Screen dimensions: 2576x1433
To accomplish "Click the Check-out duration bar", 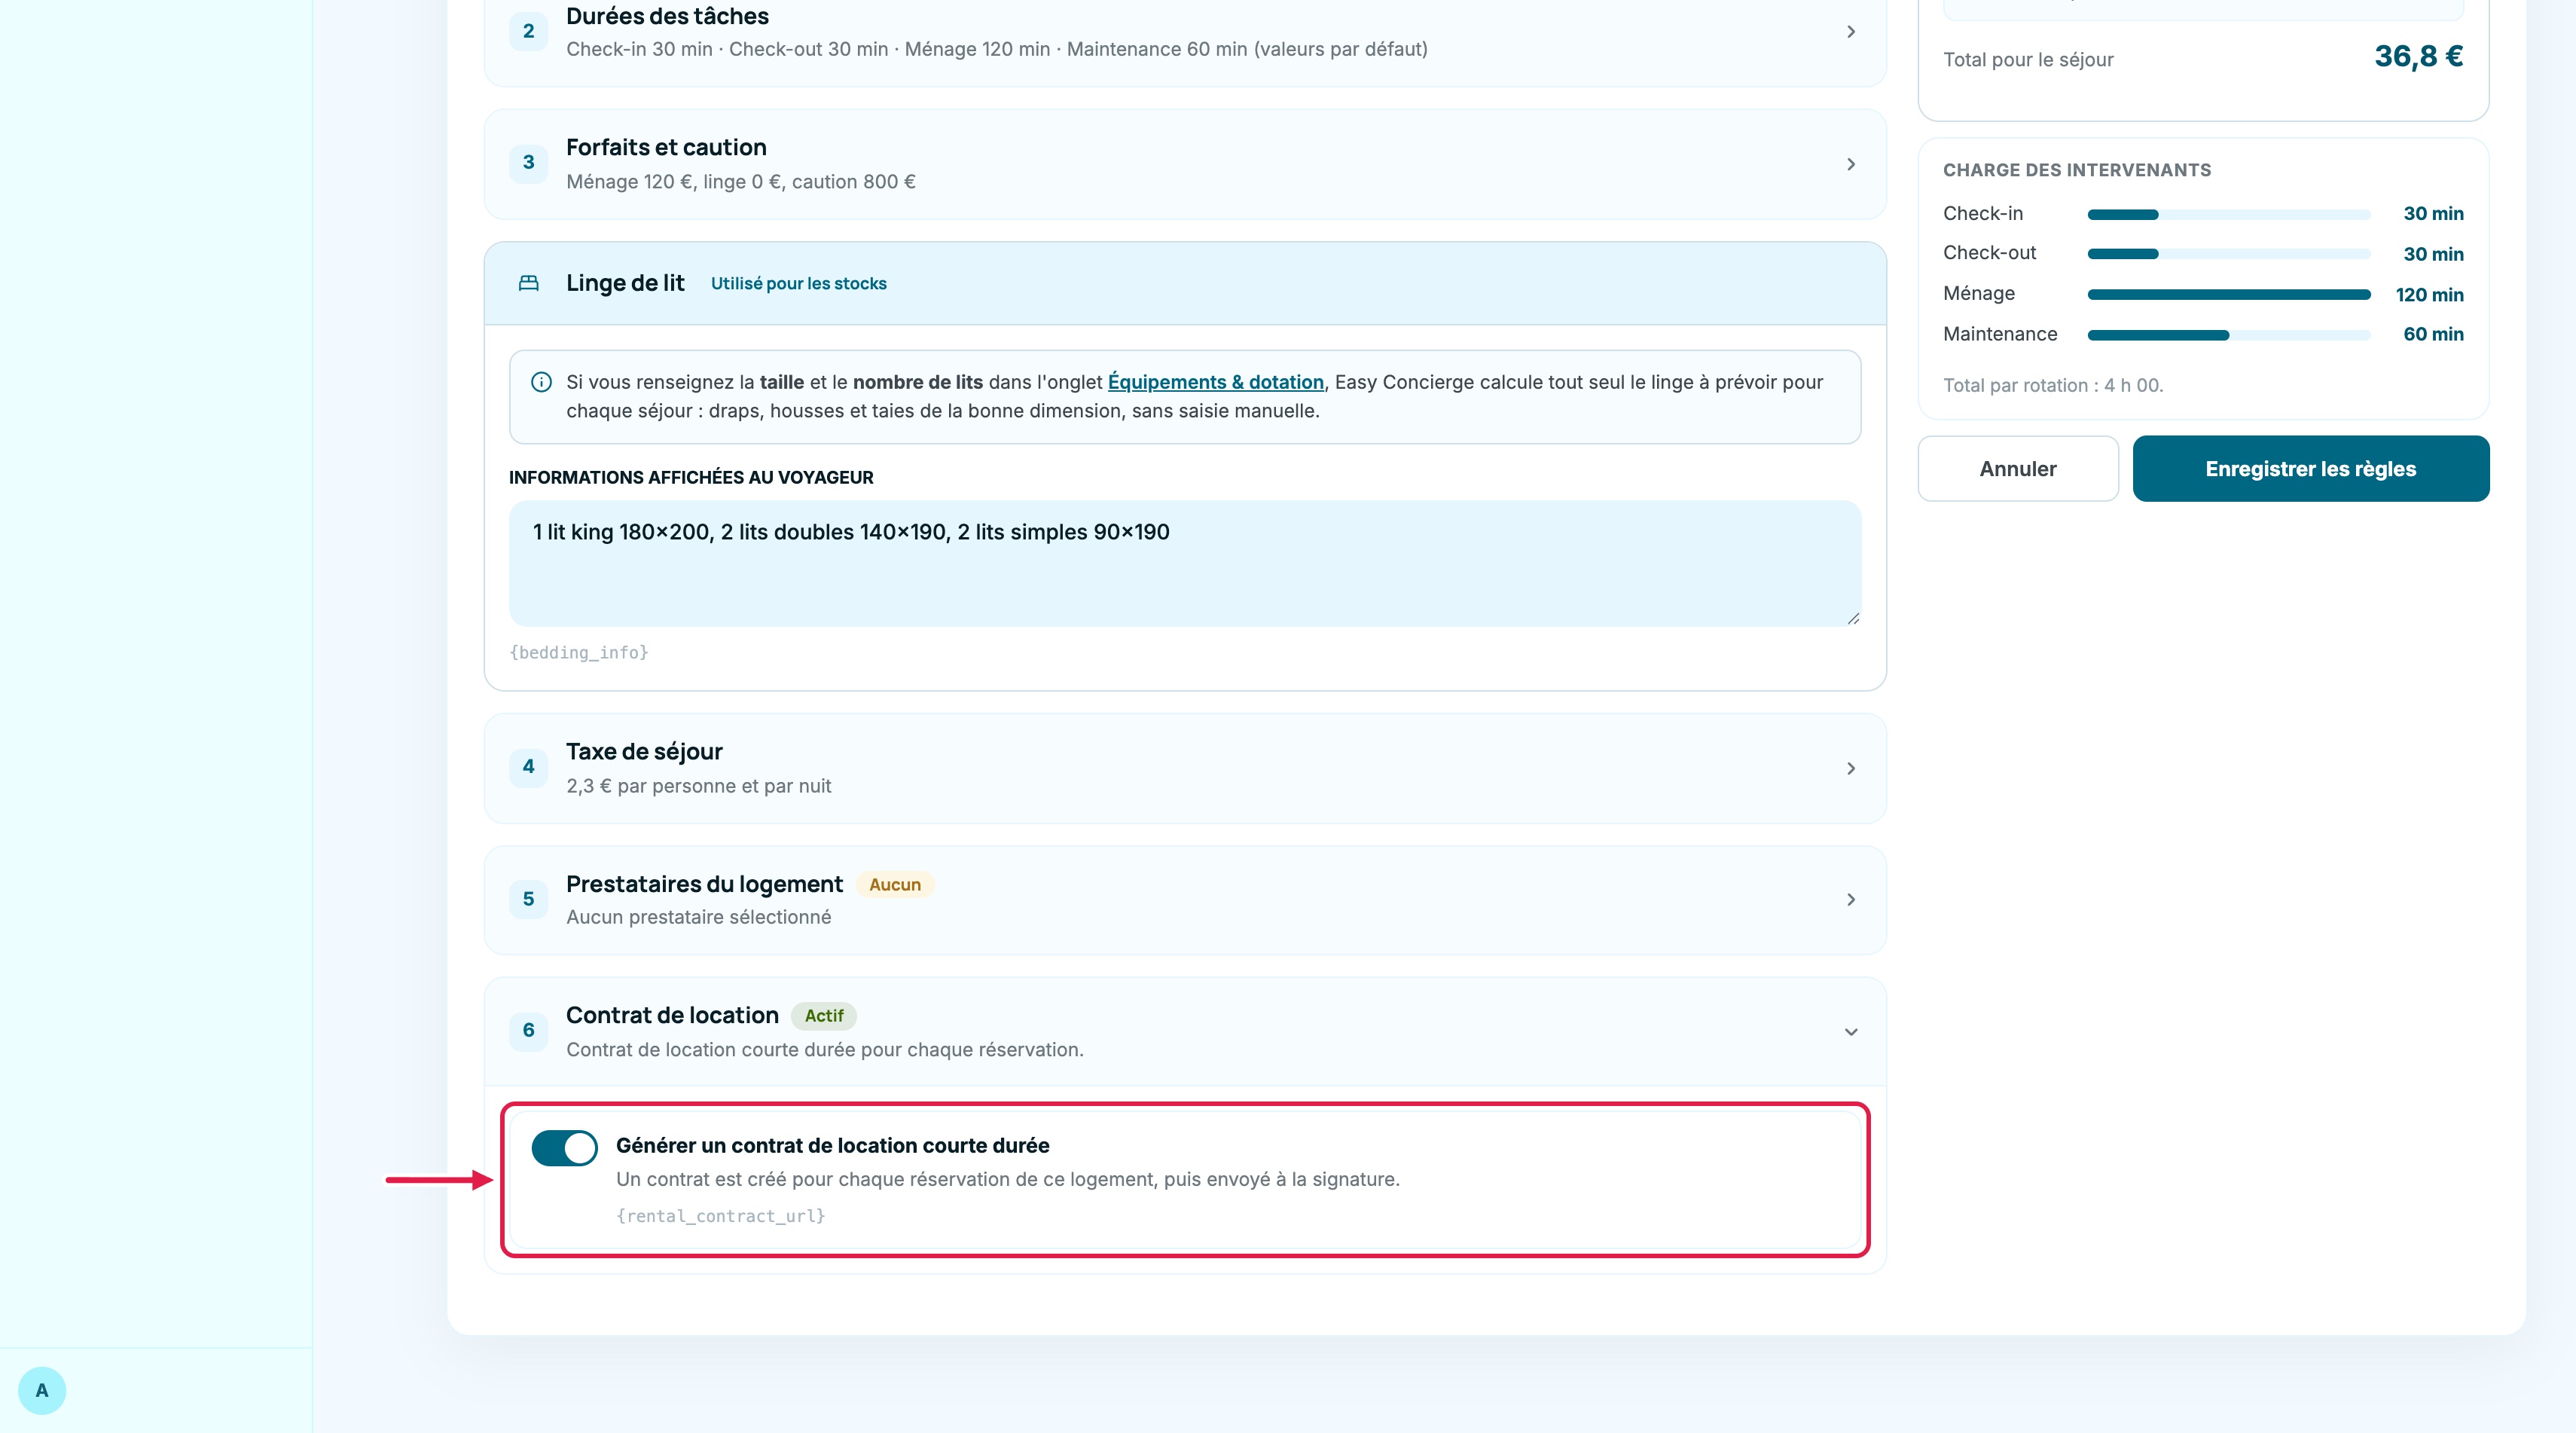I will [2228, 254].
